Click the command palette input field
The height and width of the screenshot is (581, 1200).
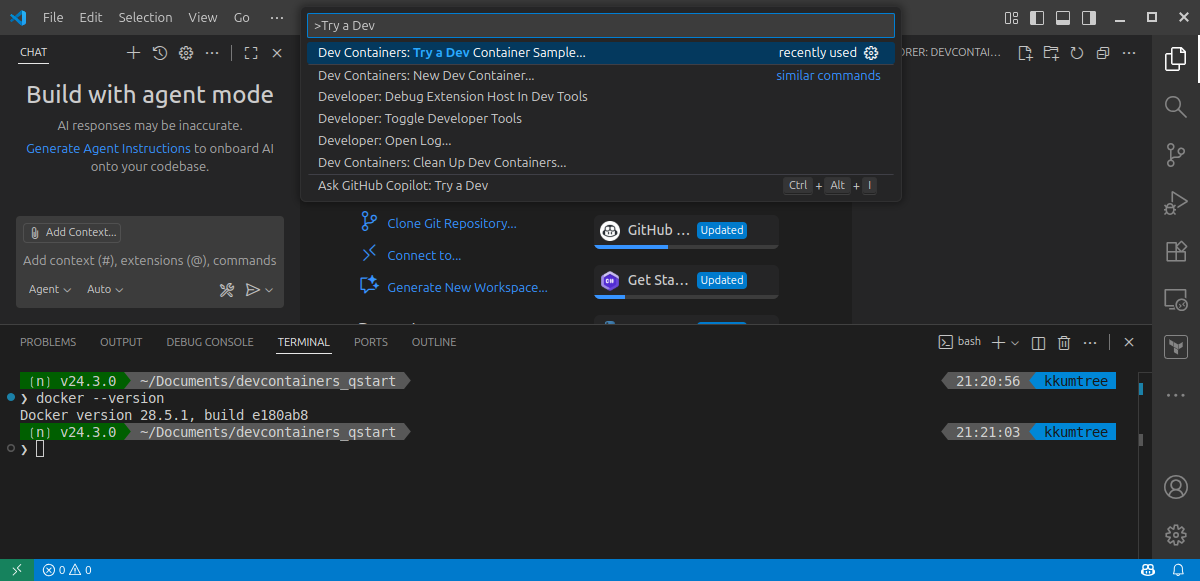[x=601, y=25]
